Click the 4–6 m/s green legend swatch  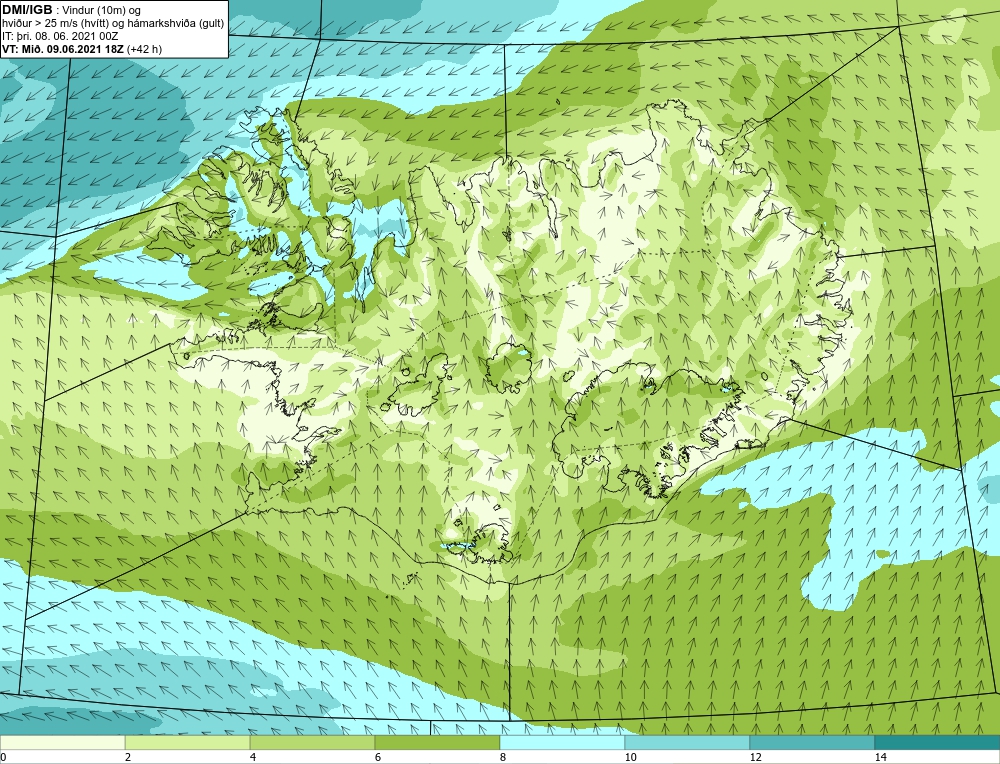tap(312, 742)
